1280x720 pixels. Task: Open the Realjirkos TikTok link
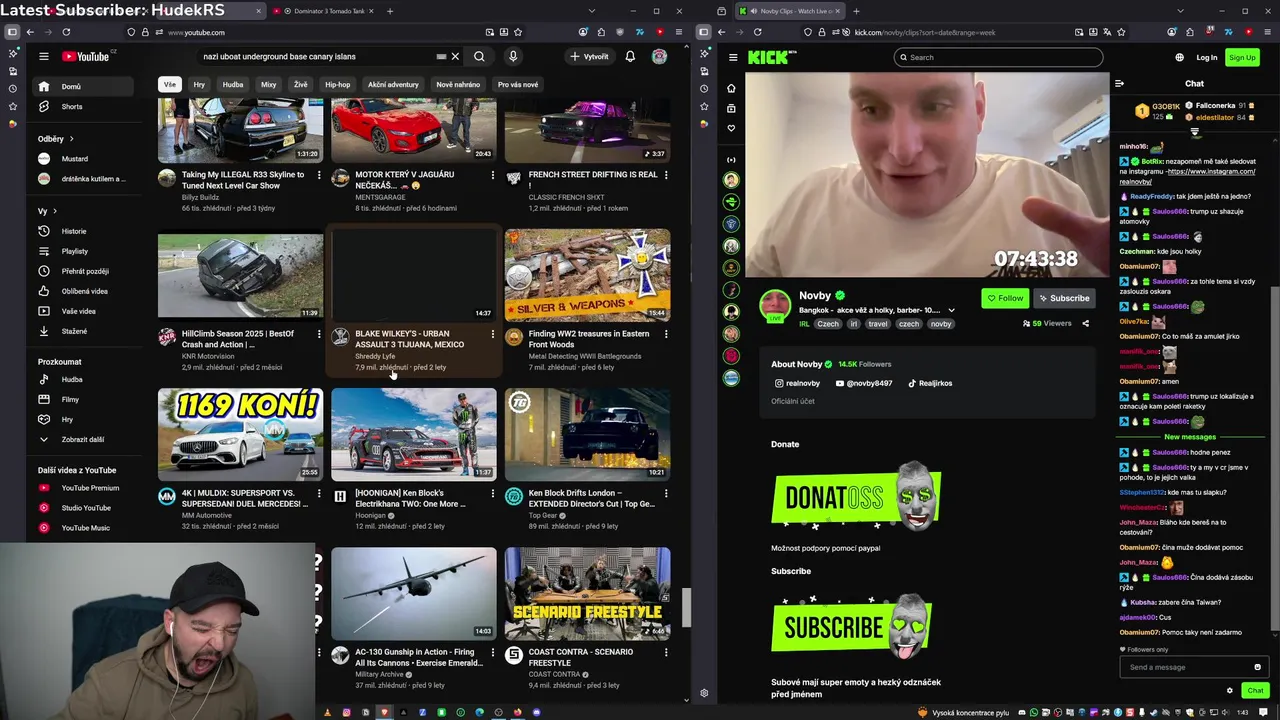930,383
